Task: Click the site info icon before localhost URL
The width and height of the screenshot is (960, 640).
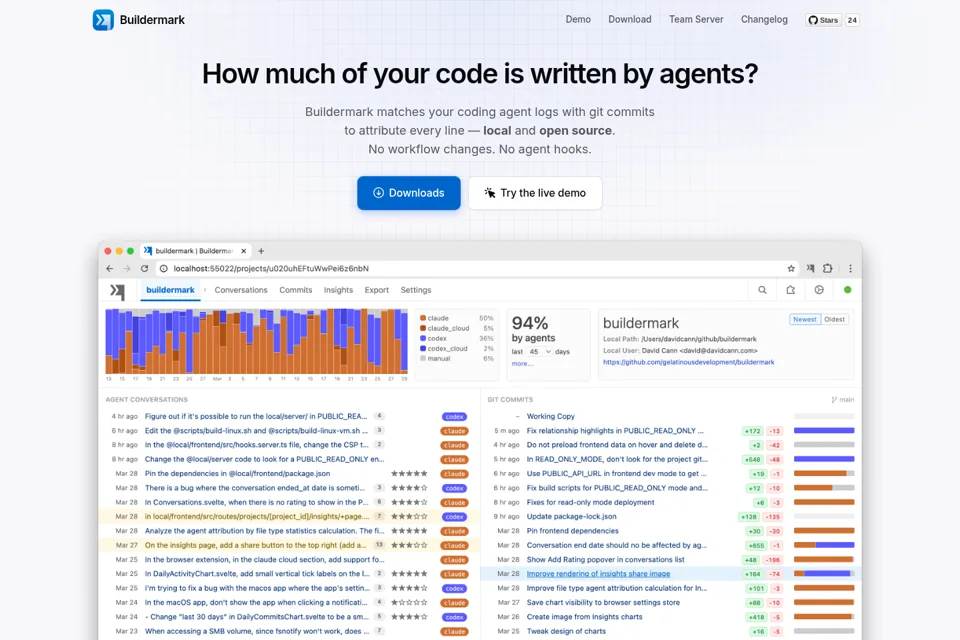Action: point(163,268)
